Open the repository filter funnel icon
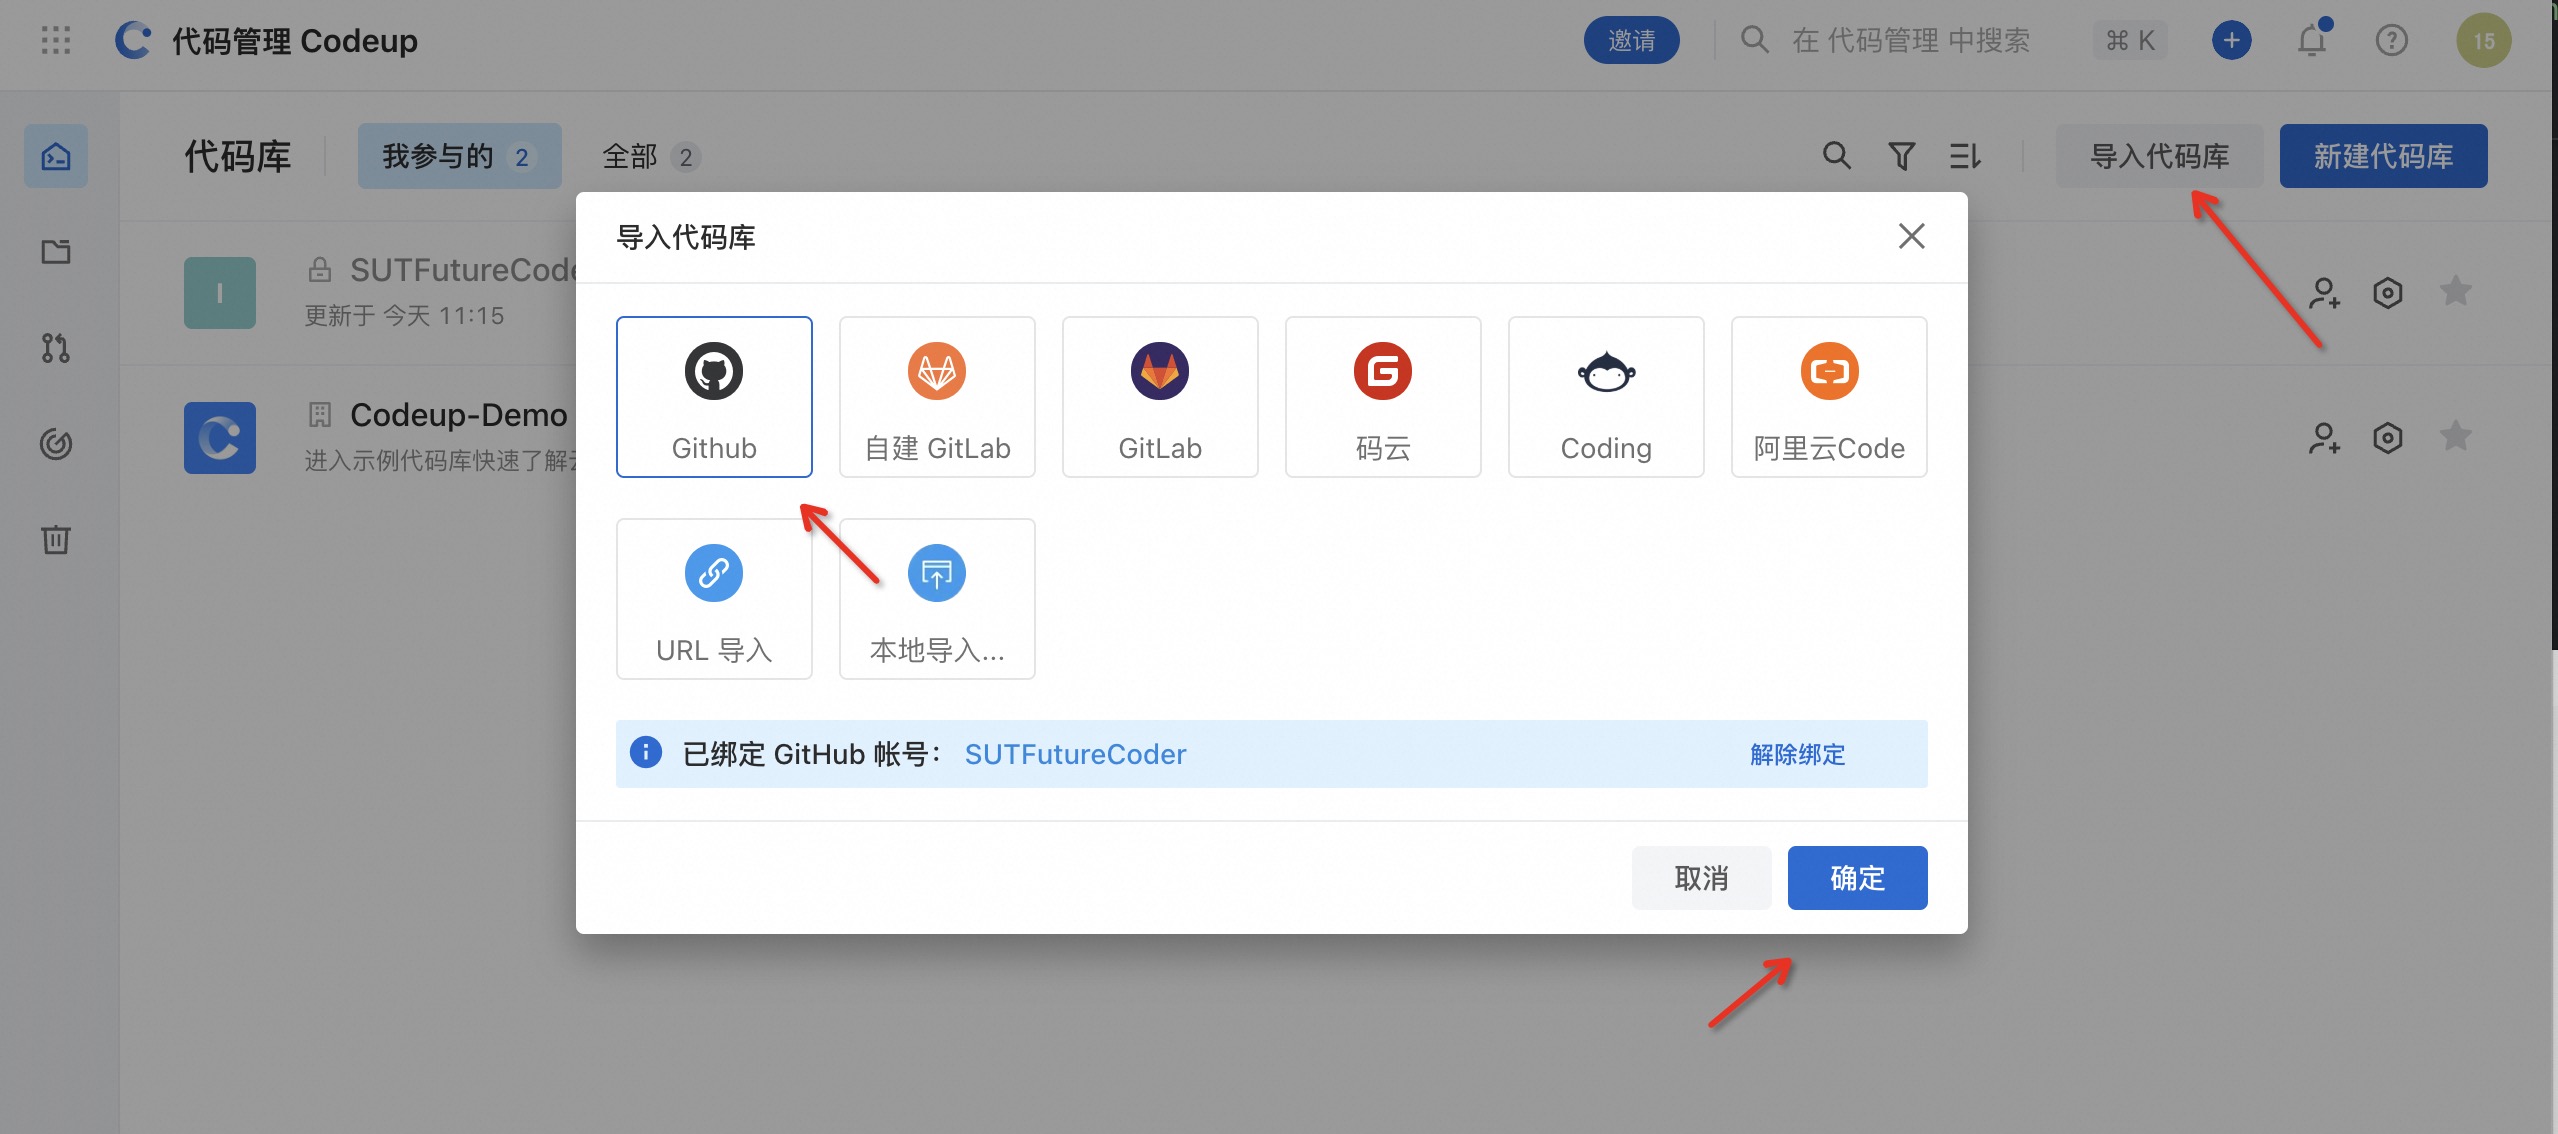Image resolution: width=2558 pixels, height=1134 pixels. 1901,156
